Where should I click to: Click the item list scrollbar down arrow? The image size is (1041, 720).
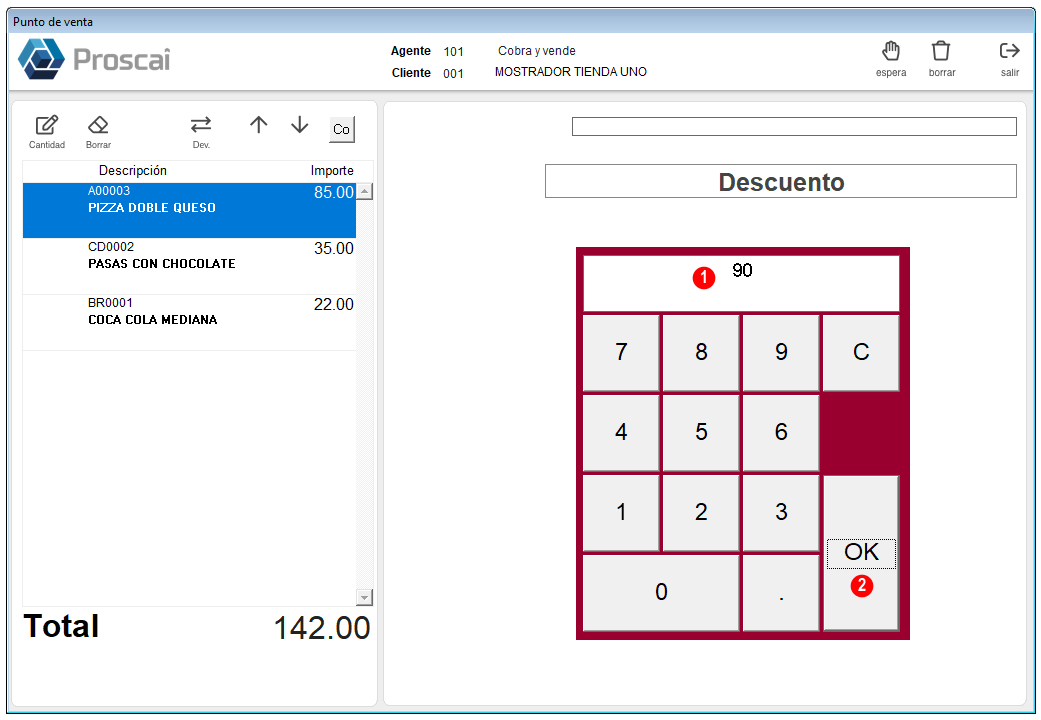364,597
